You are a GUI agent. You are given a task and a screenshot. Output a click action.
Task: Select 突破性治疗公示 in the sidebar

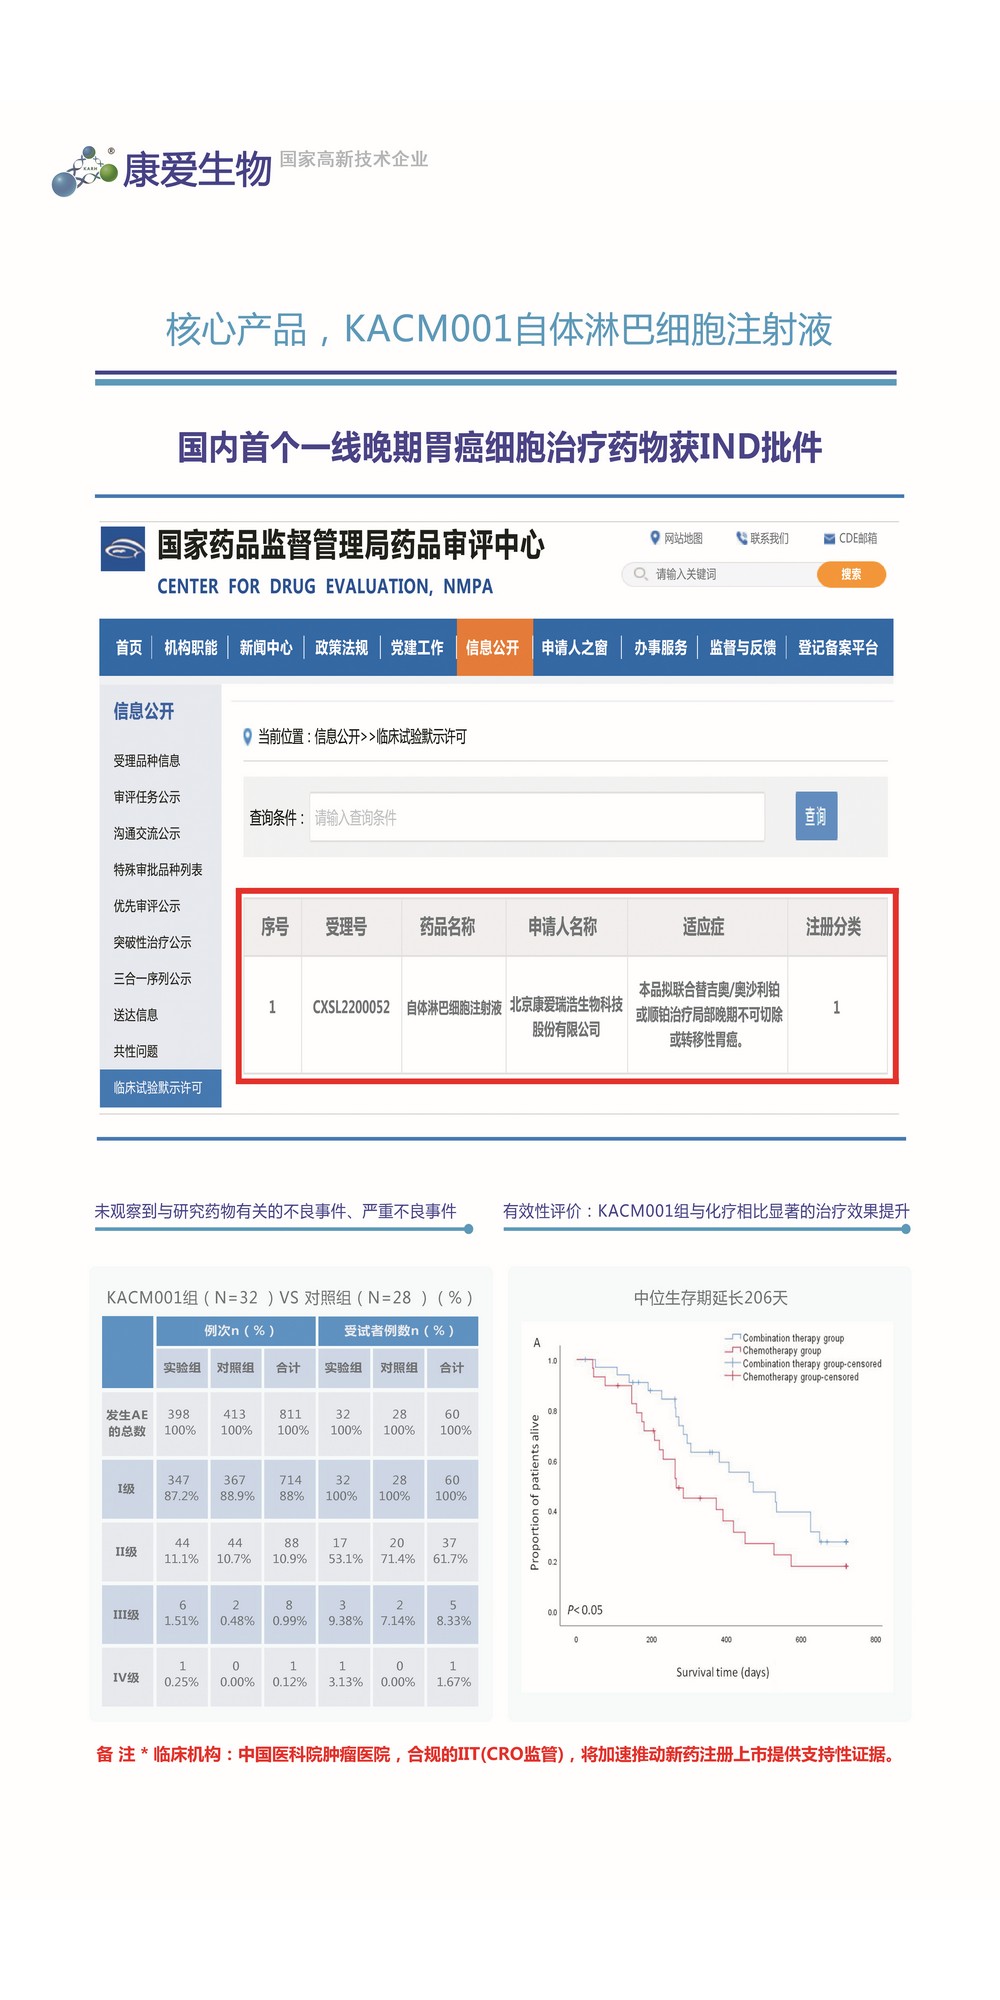[152, 942]
